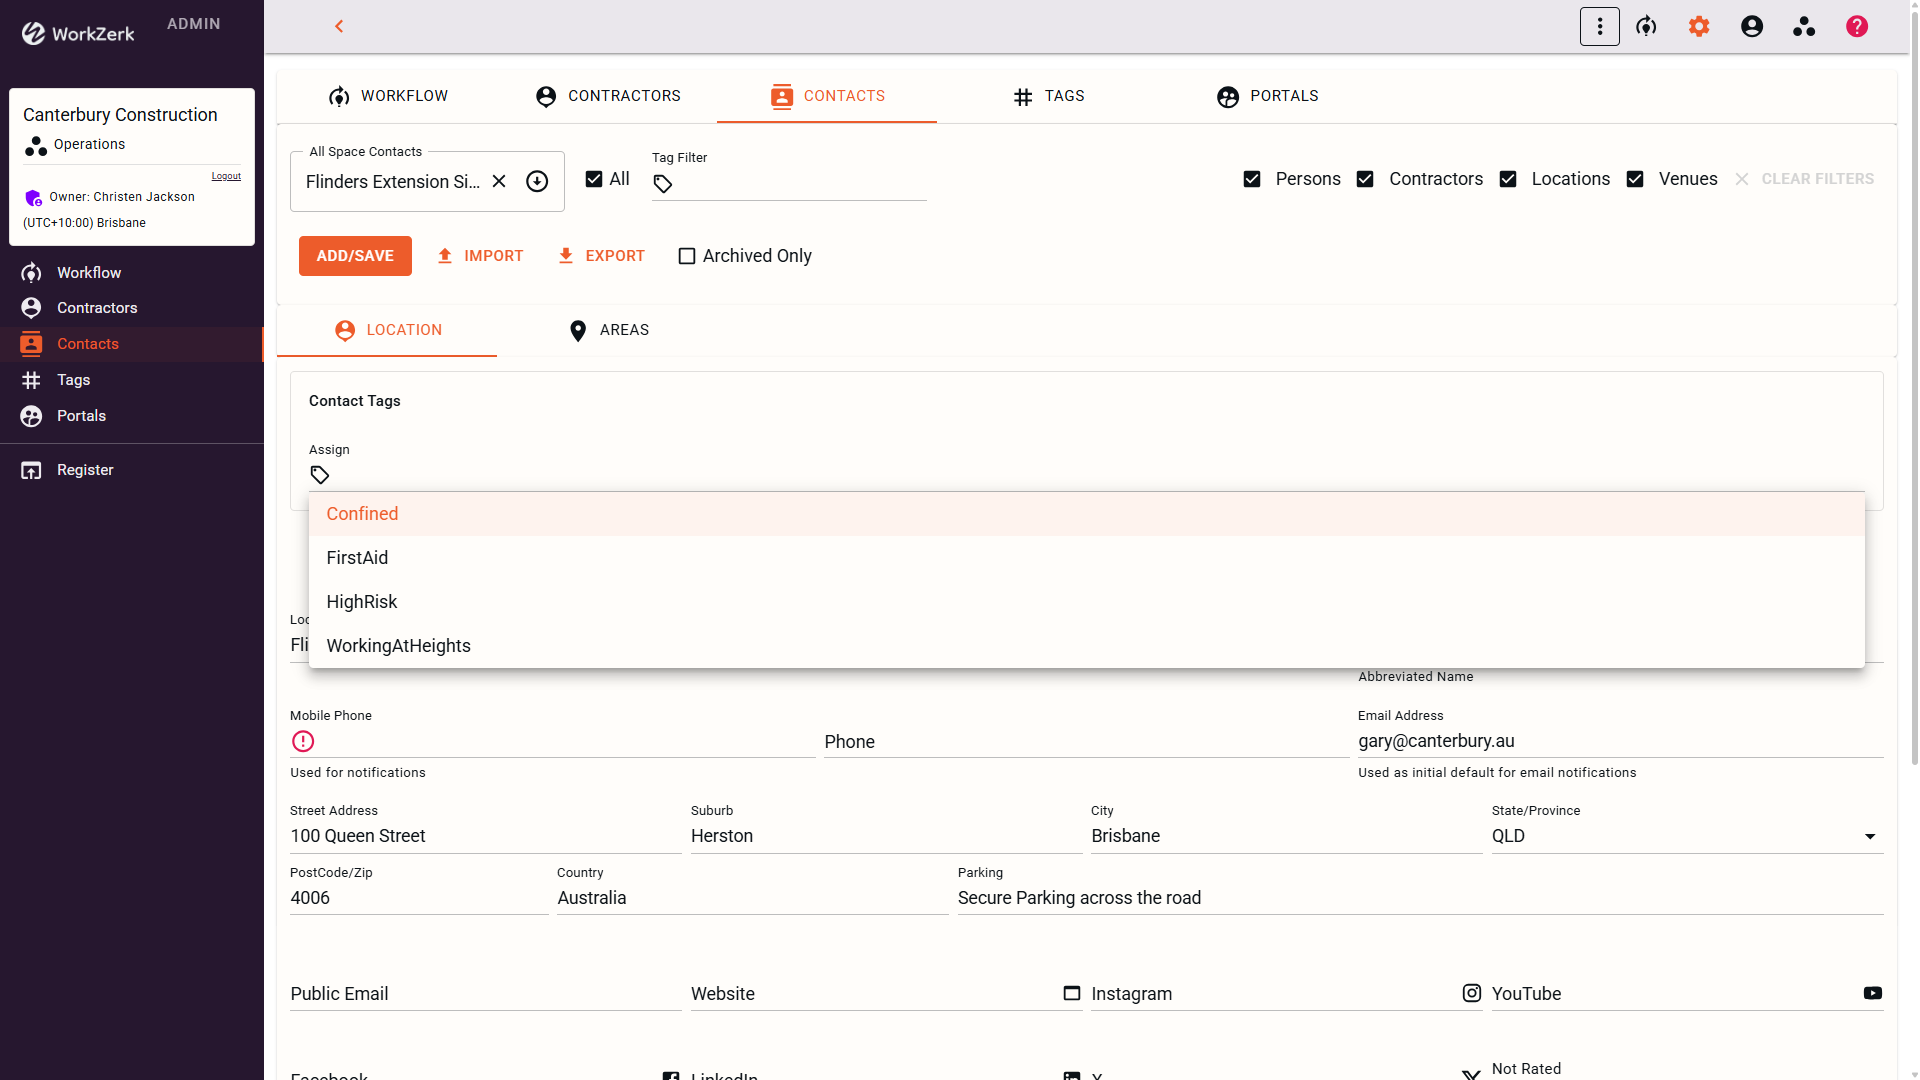Click the orange settings gear icon
This screenshot has height=1080, width=1920.
[1699, 27]
